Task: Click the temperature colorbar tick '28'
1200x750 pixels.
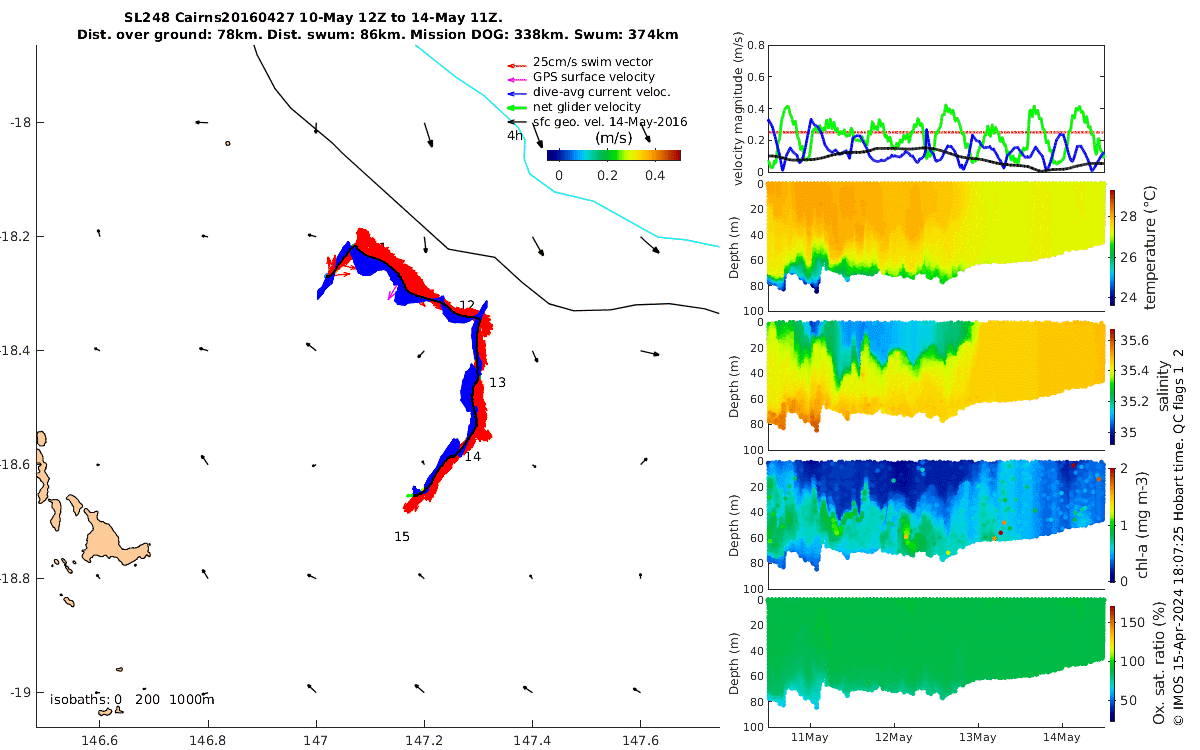Action: (1130, 215)
